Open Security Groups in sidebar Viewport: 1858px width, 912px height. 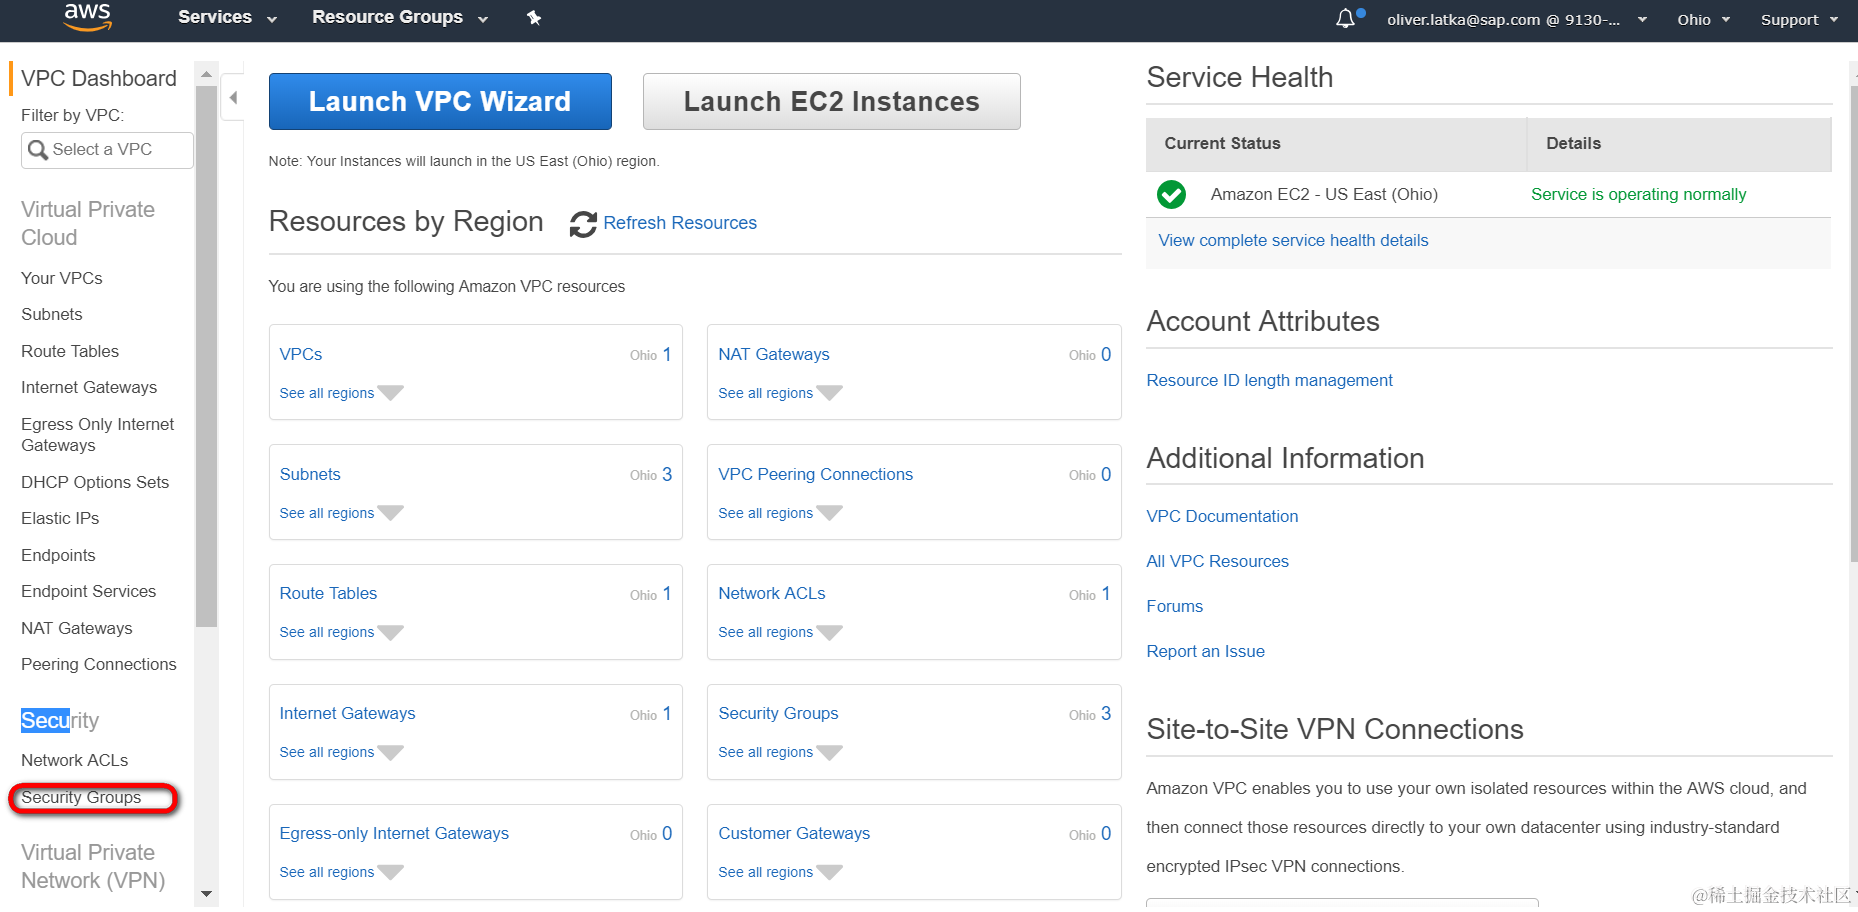(x=81, y=797)
